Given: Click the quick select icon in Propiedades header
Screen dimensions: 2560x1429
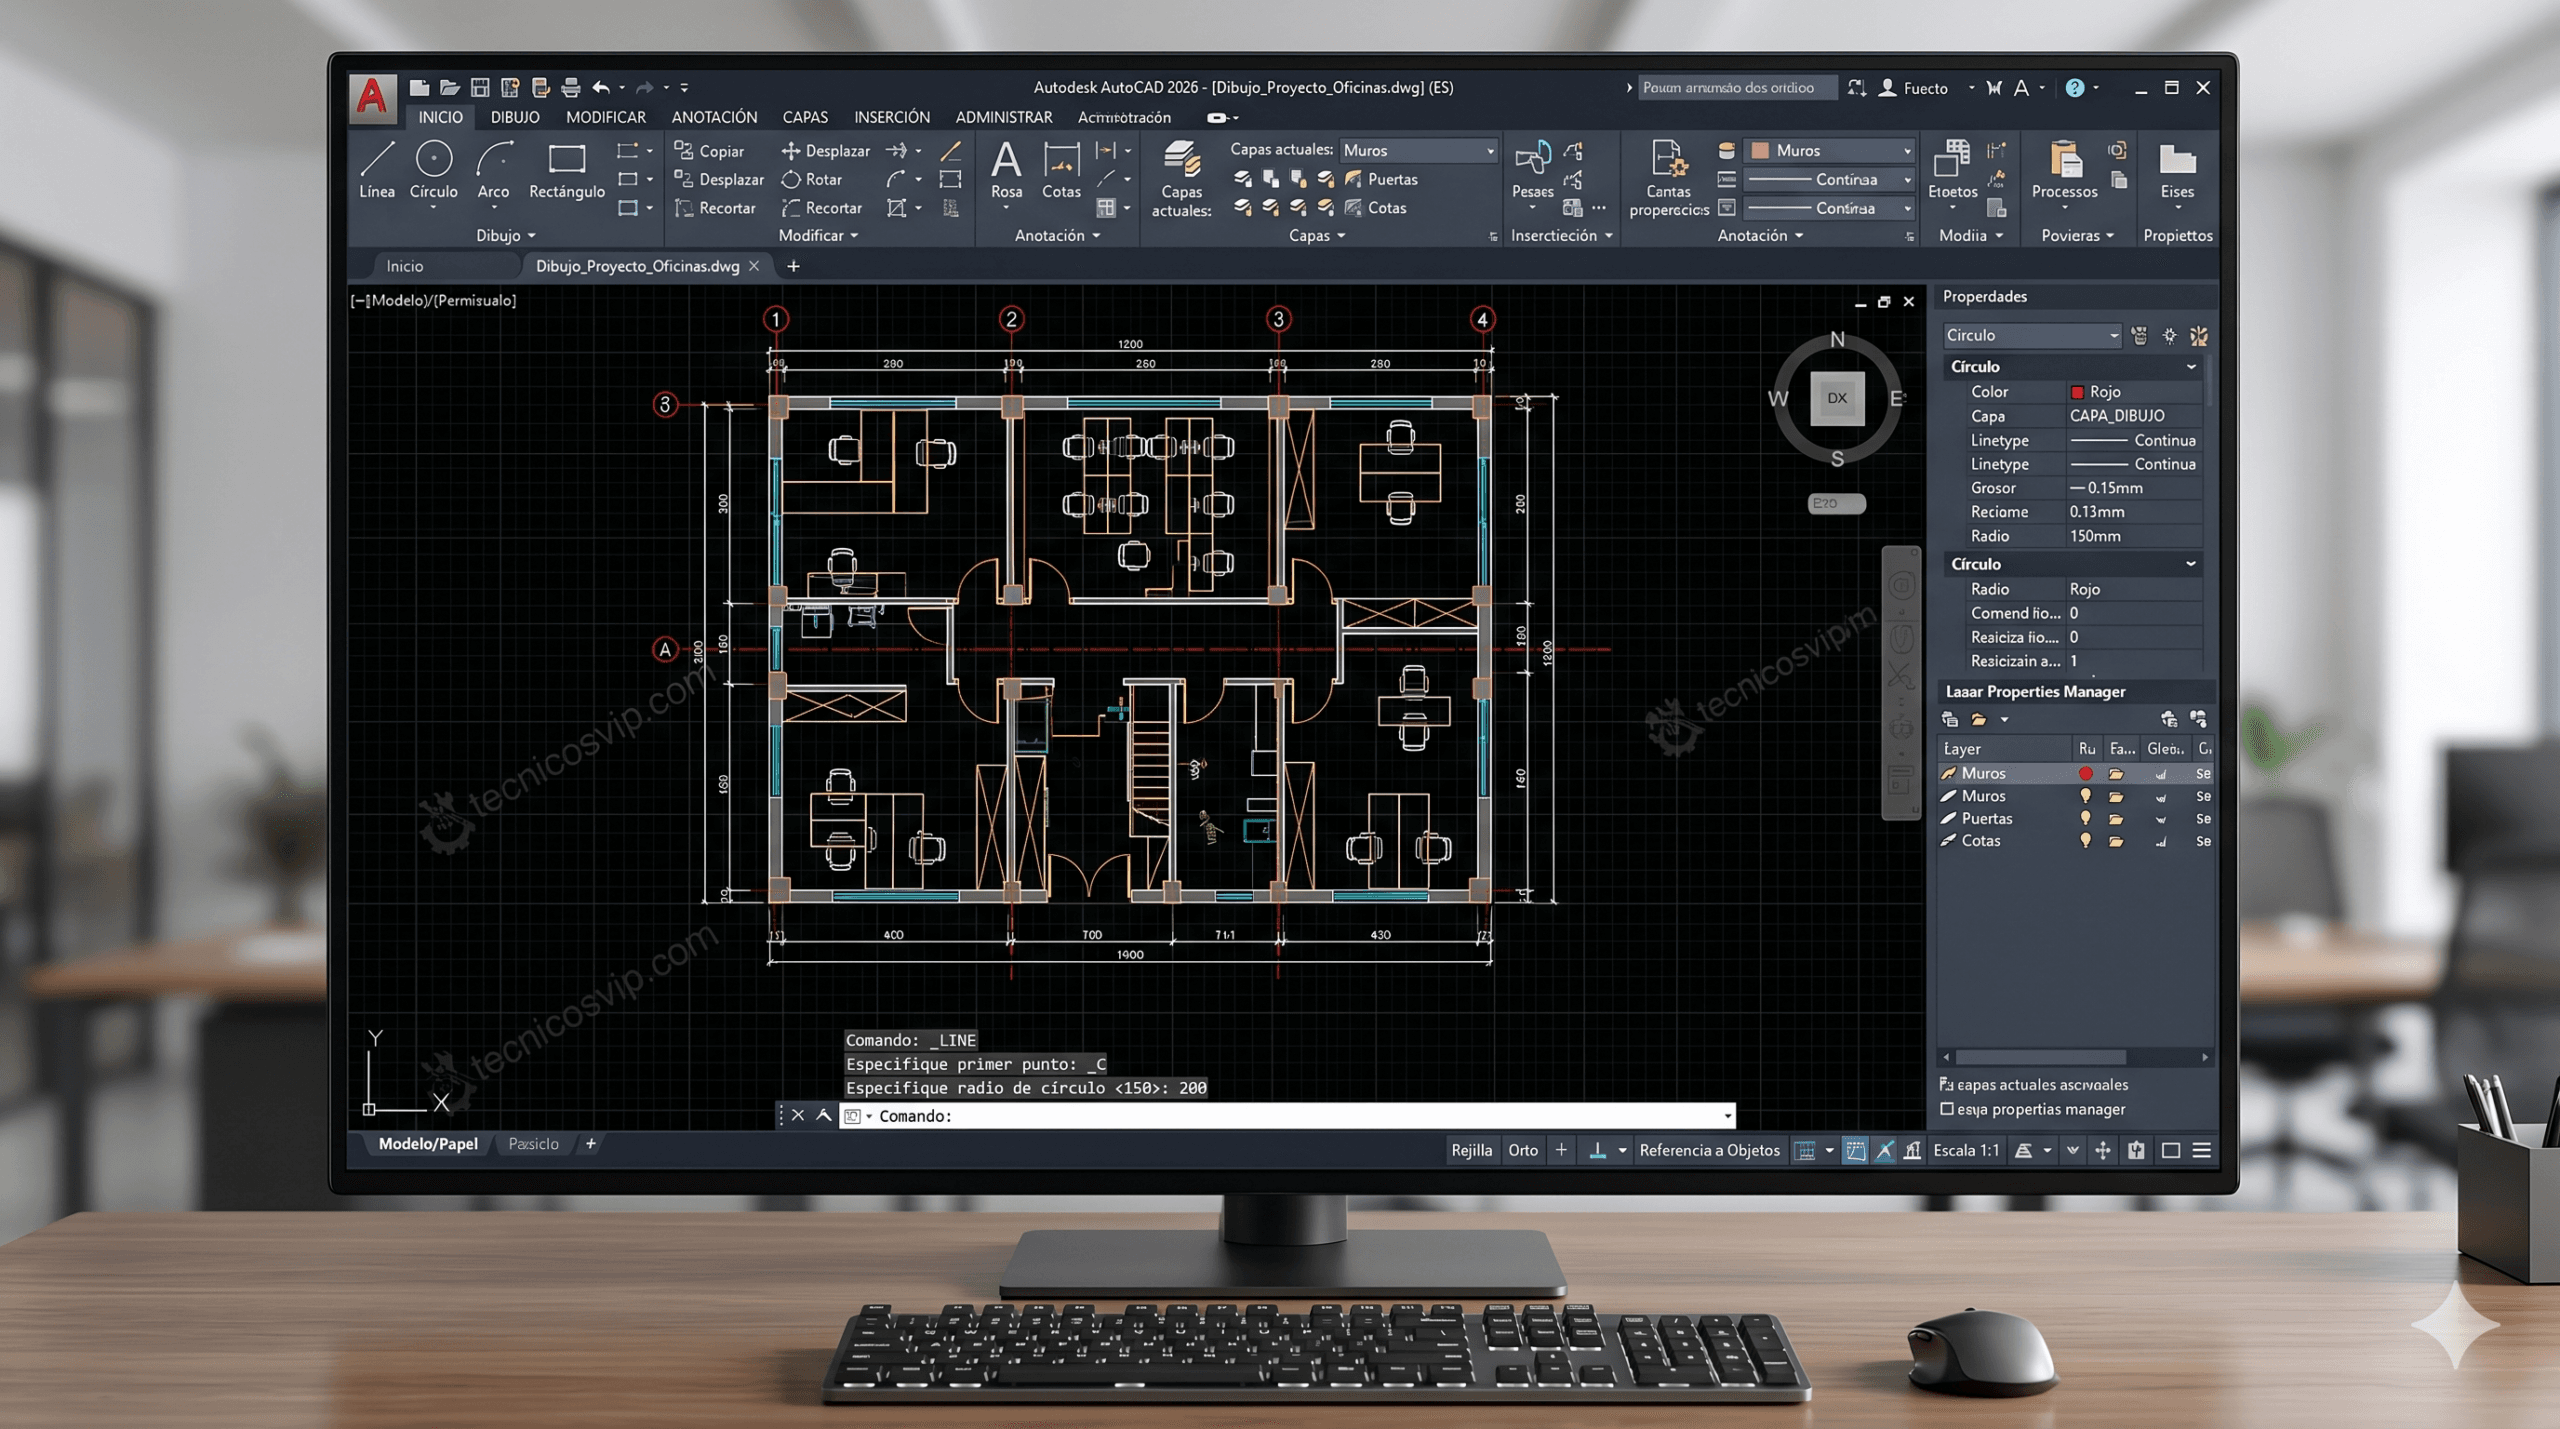Looking at the screenshot, I should [2198, 336].
